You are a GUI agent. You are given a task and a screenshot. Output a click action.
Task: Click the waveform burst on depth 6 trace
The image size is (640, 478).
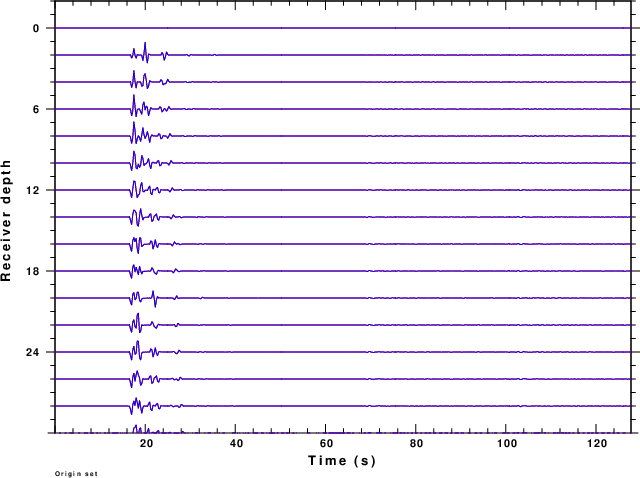tap(150, 106)
